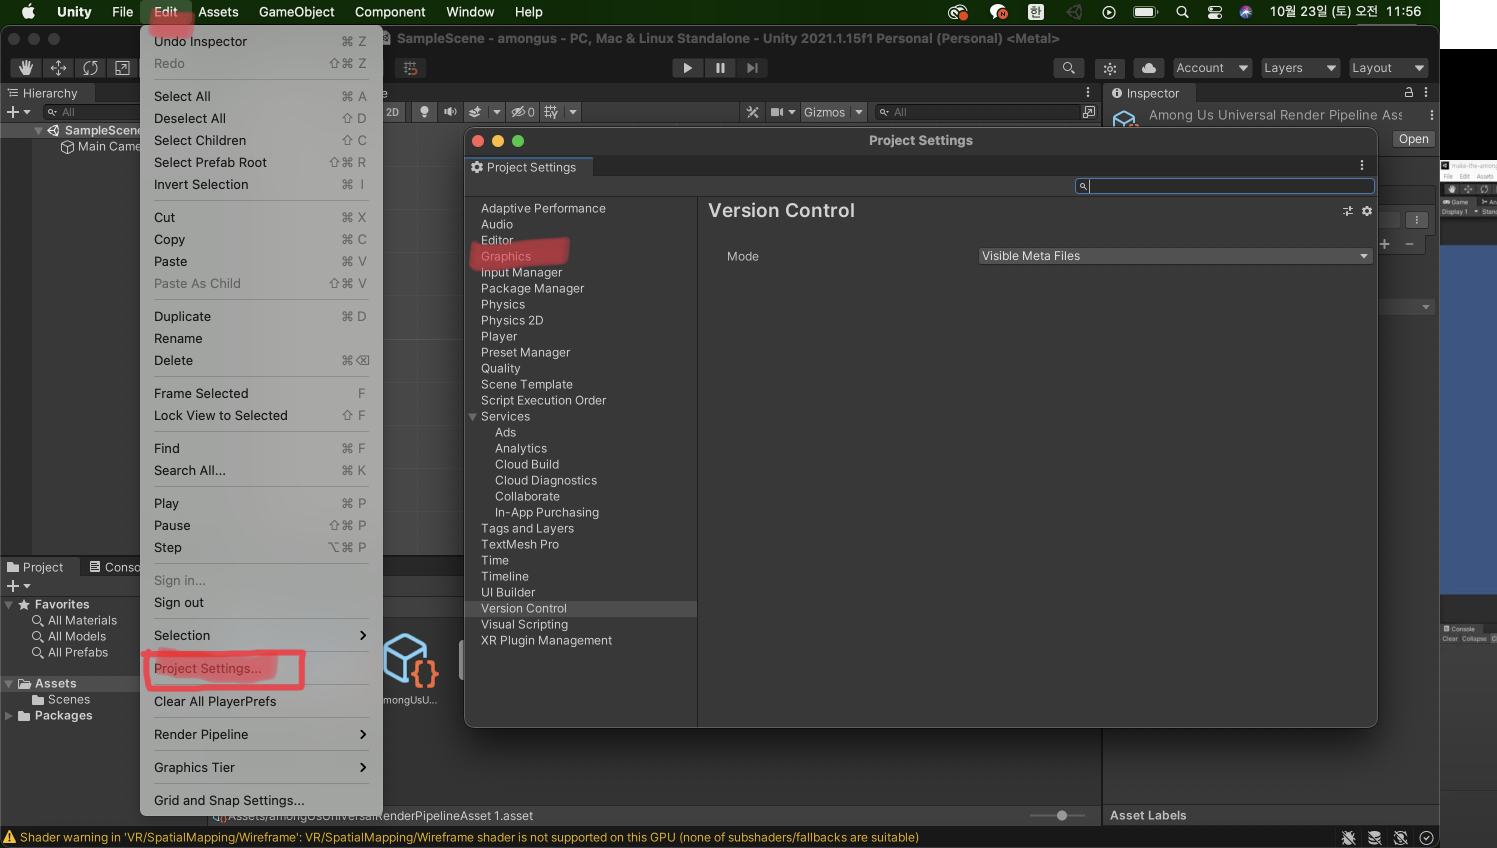Viewport: 1497px width, 848px height.
Task: Toggle scene audio speaker icon
Action: pyautogui.click(x=450, y=112)
